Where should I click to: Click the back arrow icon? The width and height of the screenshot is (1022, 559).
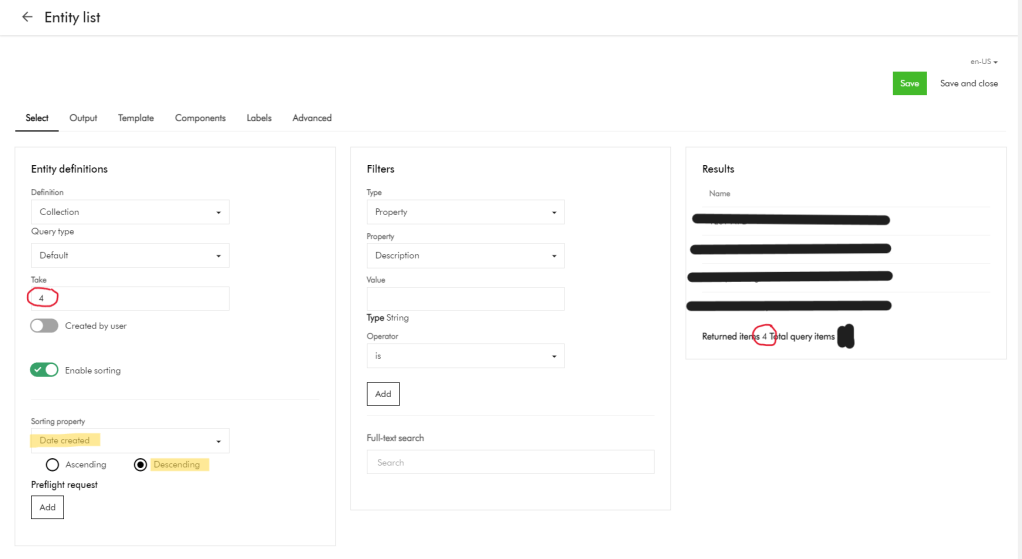click(27, 17)
